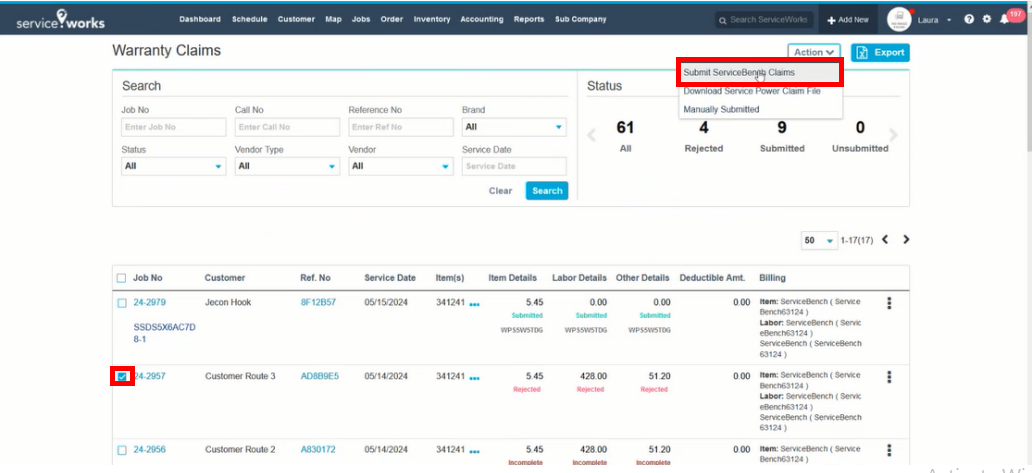The height and width of the screenshot is (473, 1032).
Task: Open the Laura user menu arrow
Action: pos(949,20)
